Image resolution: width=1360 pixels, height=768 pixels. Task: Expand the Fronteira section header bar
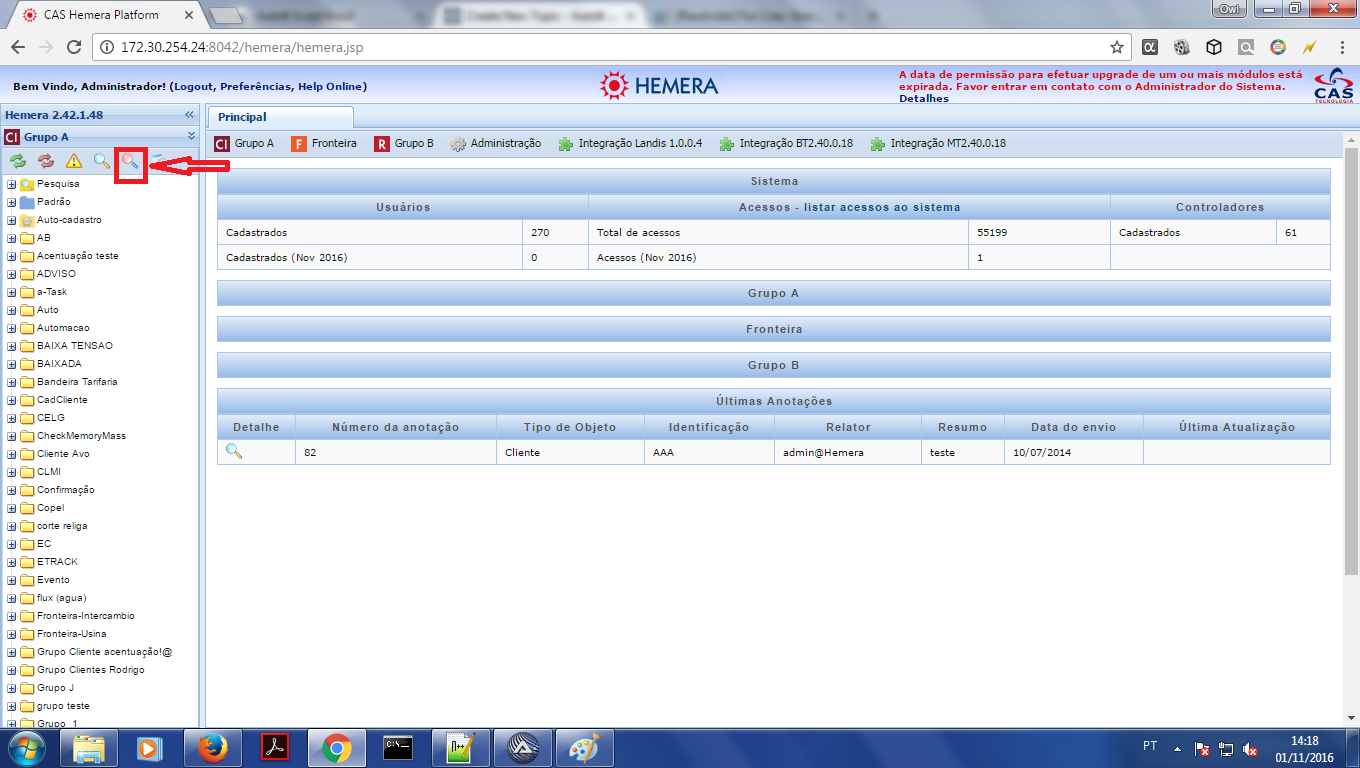tap(774, 329)
